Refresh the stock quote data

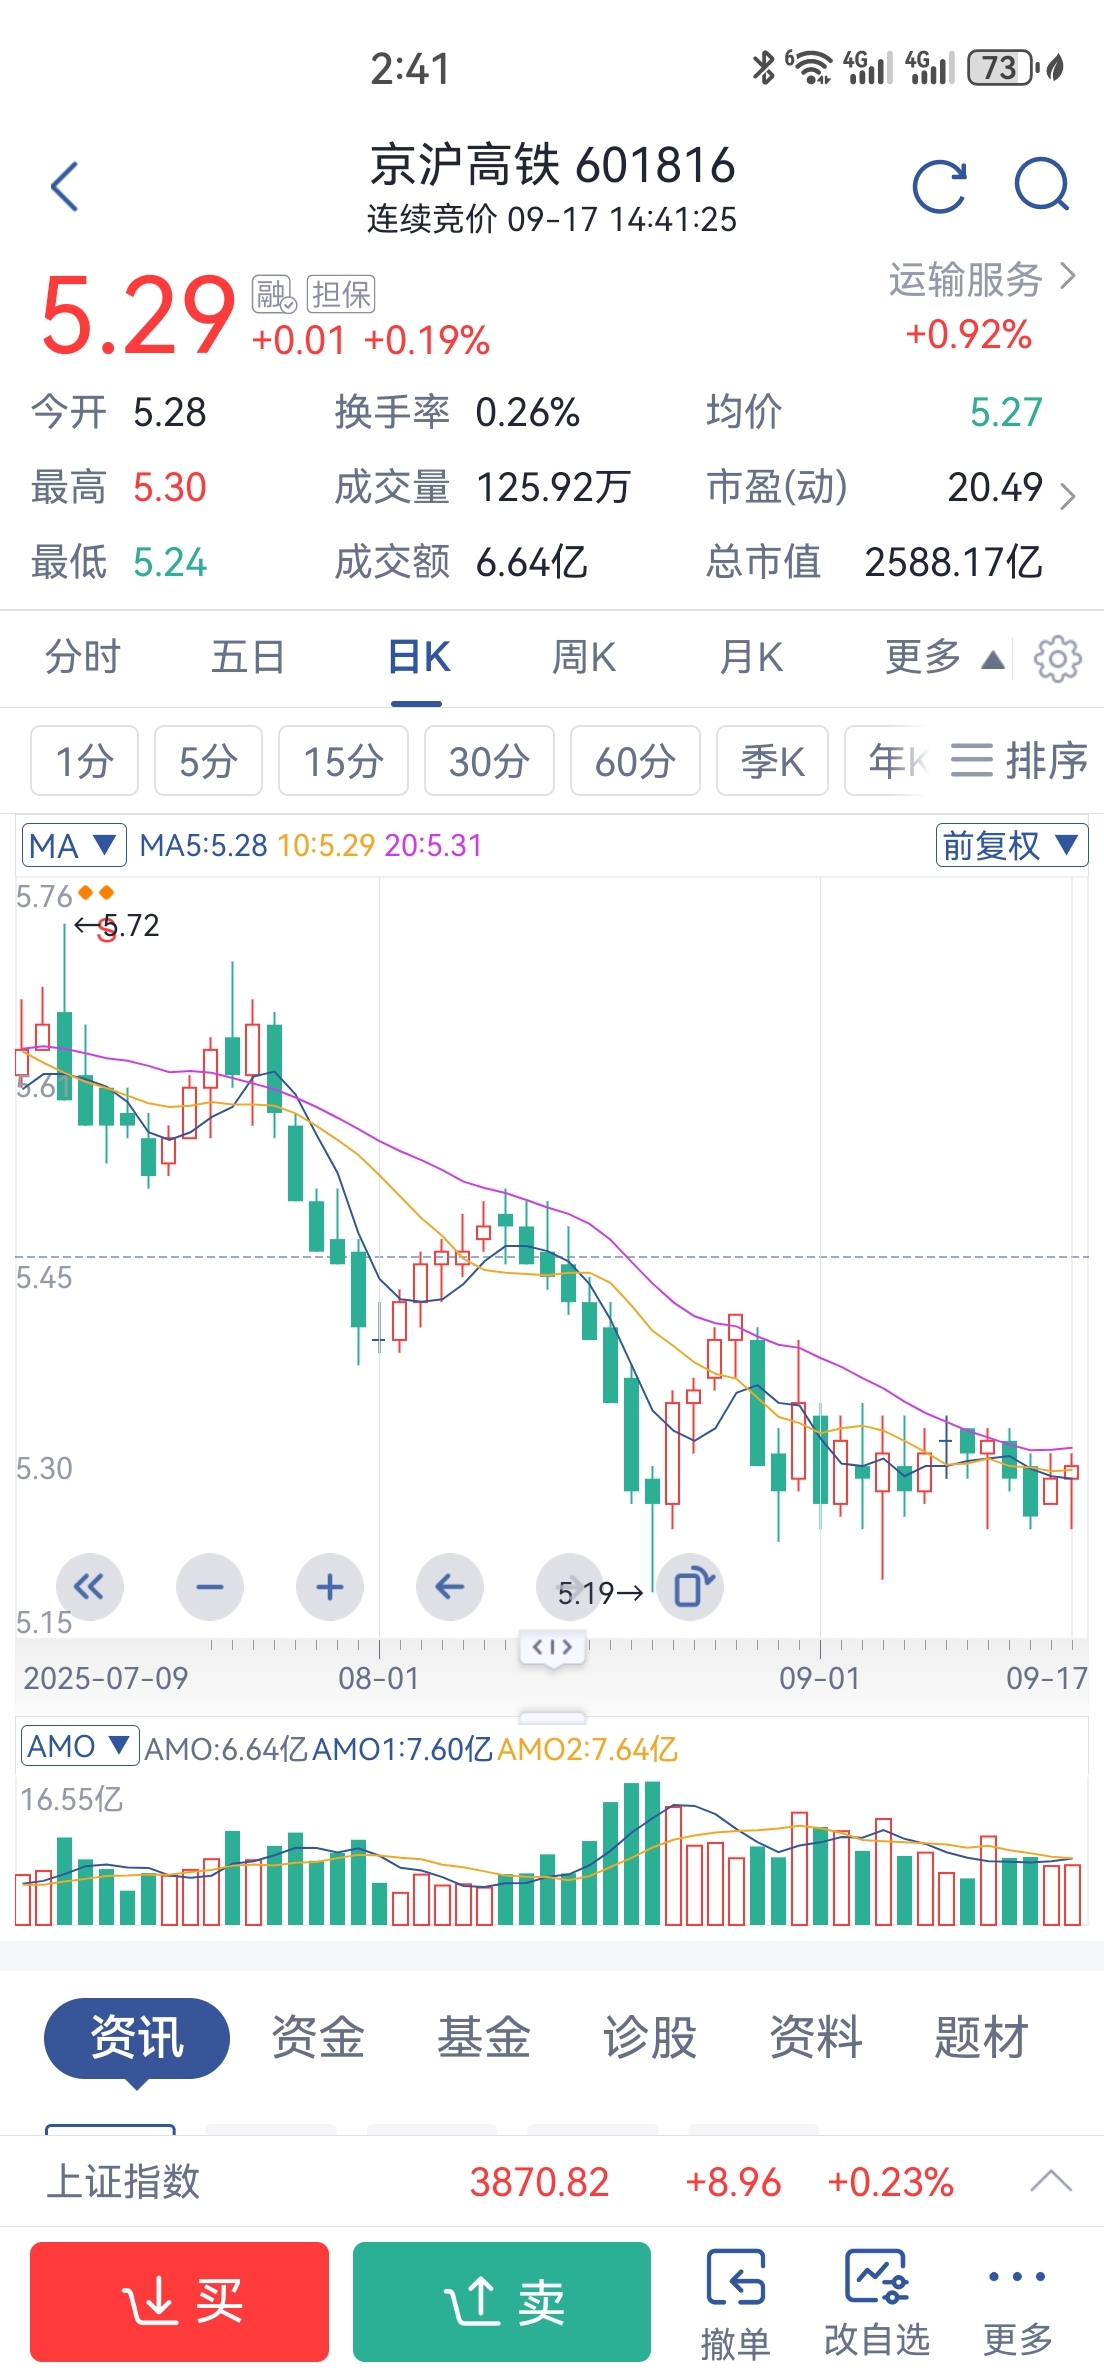coord(940,187)
